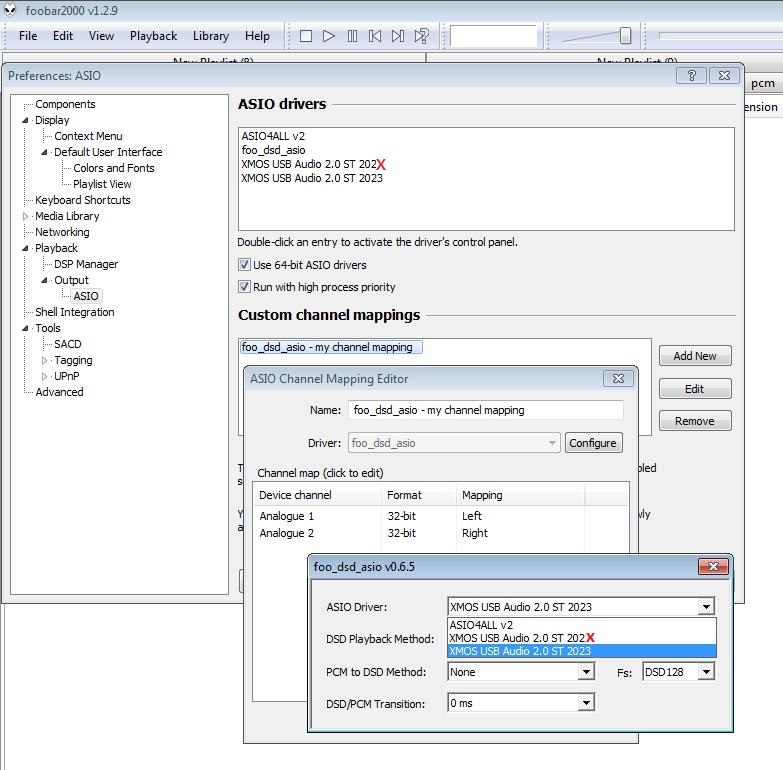
Task: Click the Remove button
Action: point(695,421)
